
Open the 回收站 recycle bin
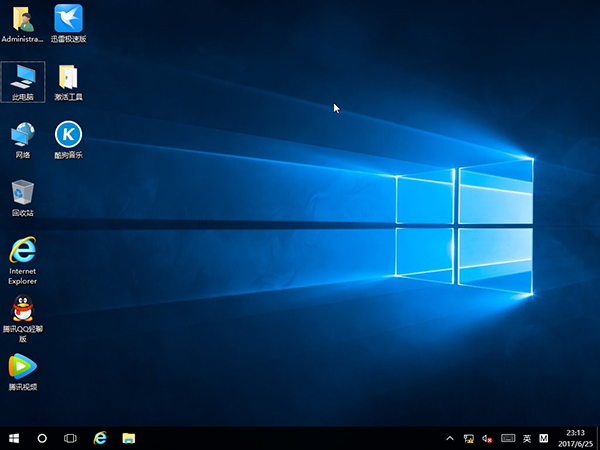point(22,193)
